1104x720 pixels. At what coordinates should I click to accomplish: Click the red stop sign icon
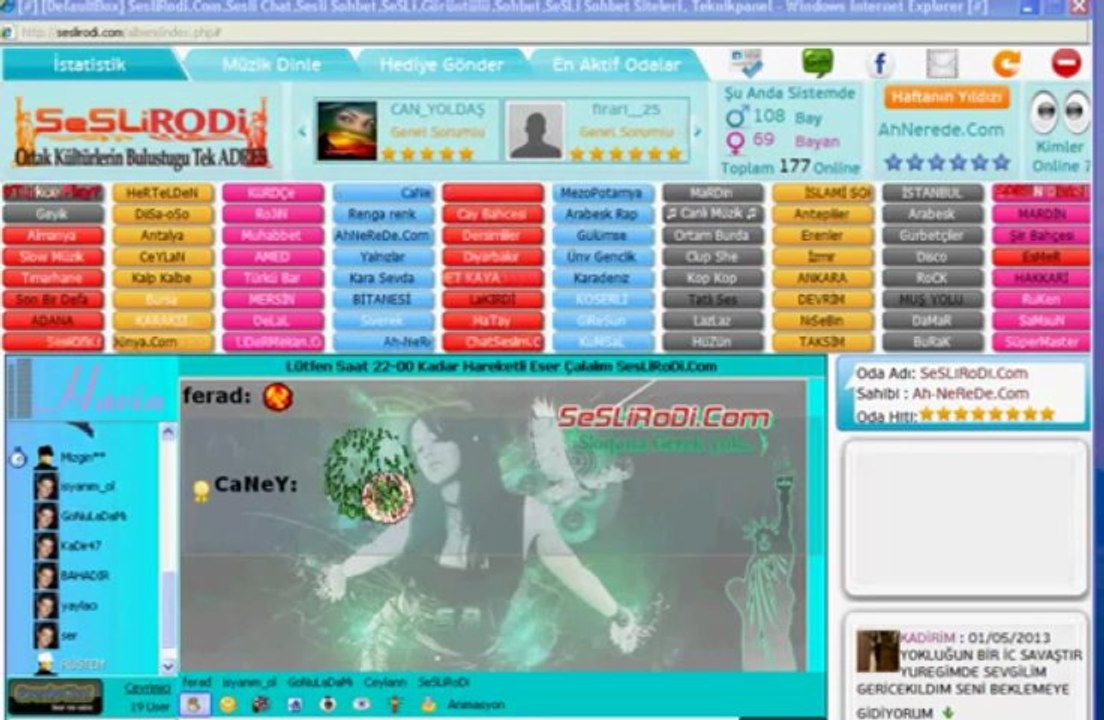[1066, 63]
